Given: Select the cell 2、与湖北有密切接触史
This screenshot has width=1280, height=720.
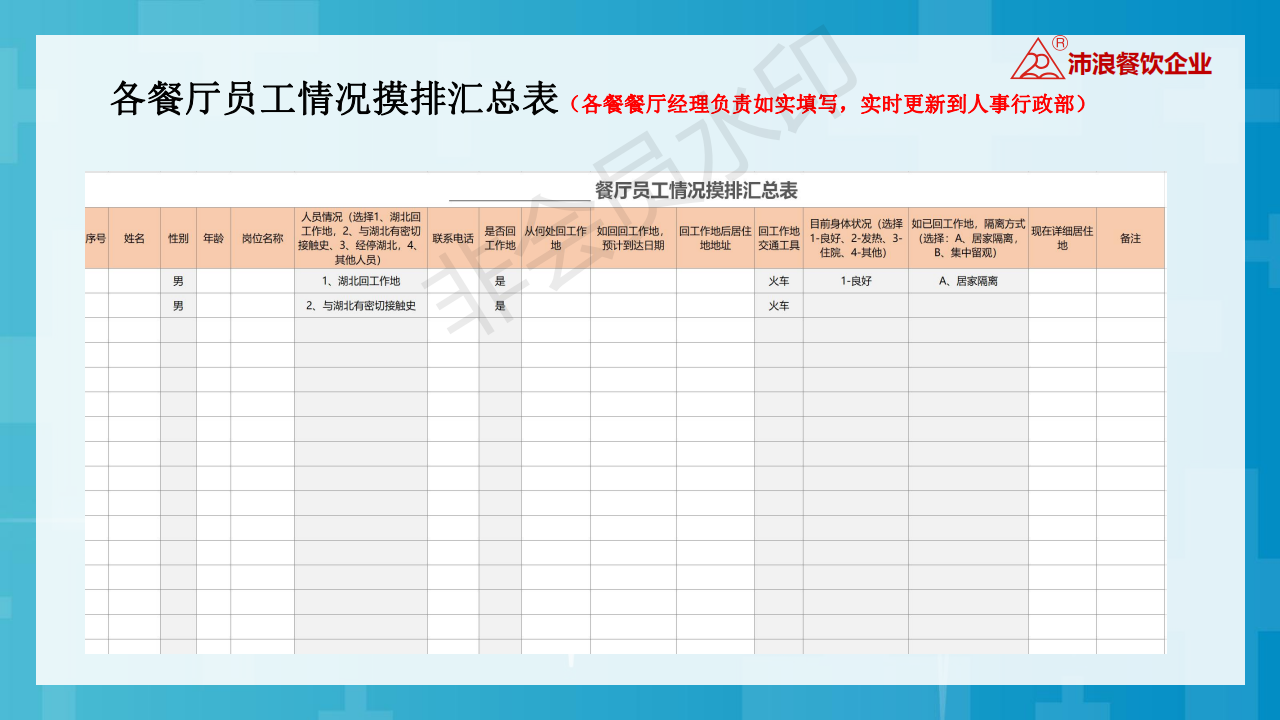Looking at the screenshot, I should (x=361, y=306).
